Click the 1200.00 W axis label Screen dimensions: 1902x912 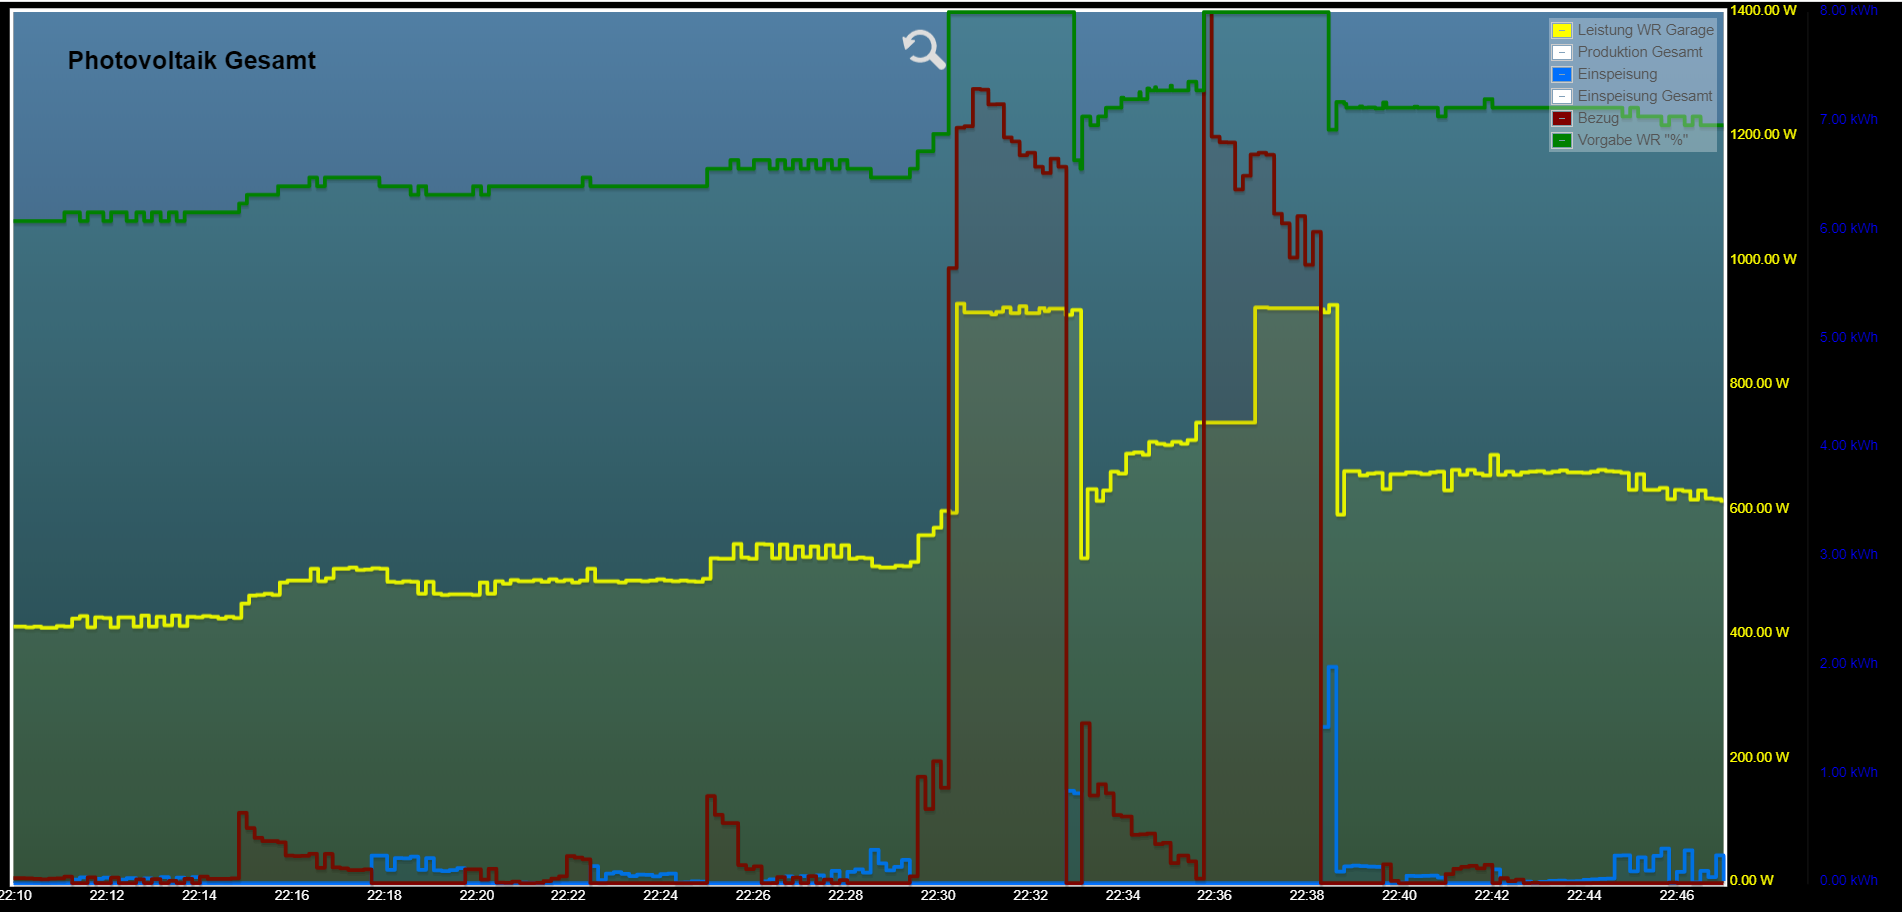click(1763, 134)
